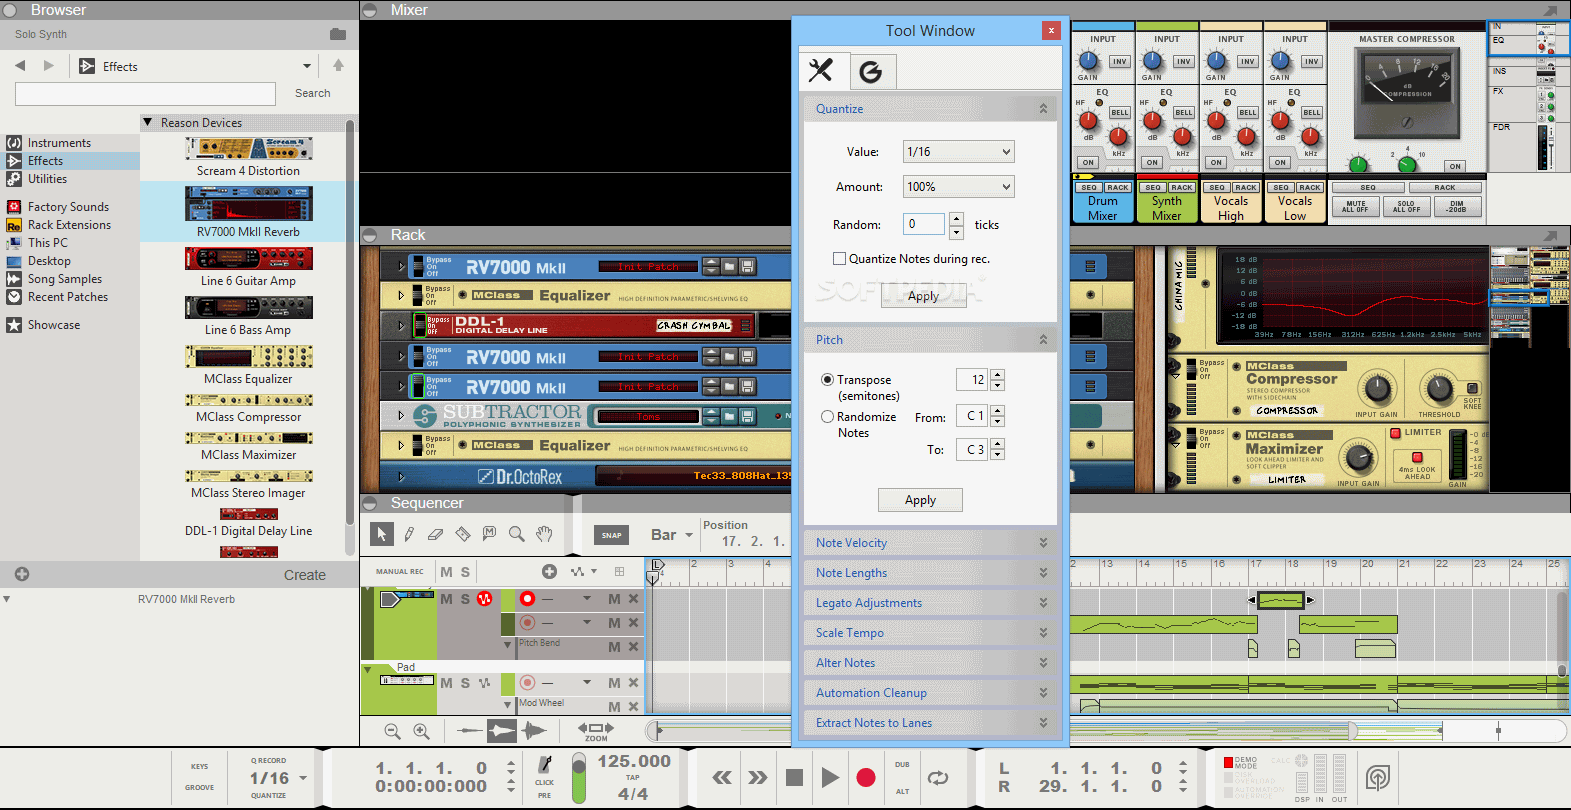Select the arrow Selection tool in Sequencer
1571x810 pixels.
coord(381,534)
